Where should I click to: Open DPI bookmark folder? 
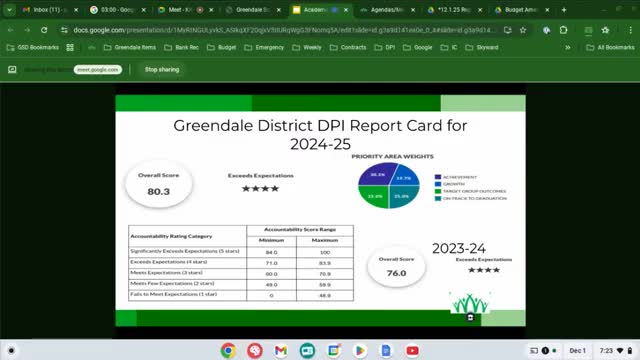[x=385, y=48]
